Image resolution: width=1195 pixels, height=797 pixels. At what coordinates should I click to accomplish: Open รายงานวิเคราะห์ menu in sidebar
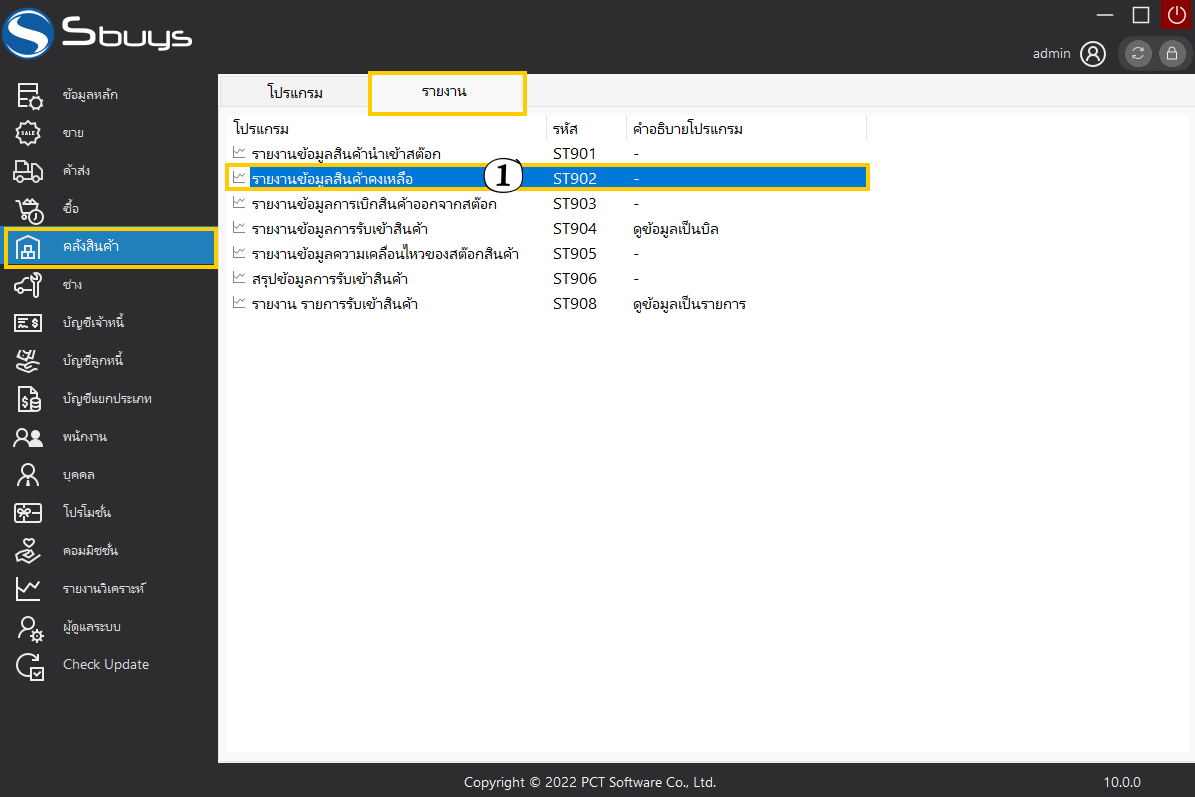coord(110,589)
